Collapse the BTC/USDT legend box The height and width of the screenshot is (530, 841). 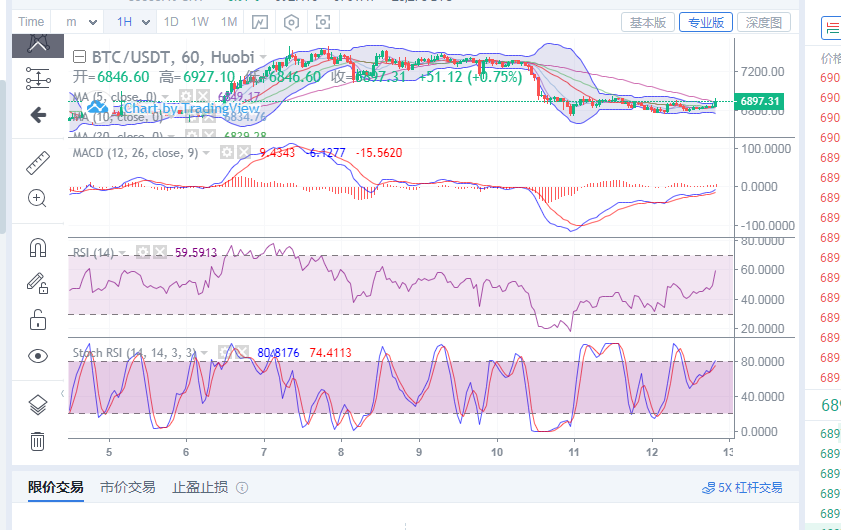79,57
